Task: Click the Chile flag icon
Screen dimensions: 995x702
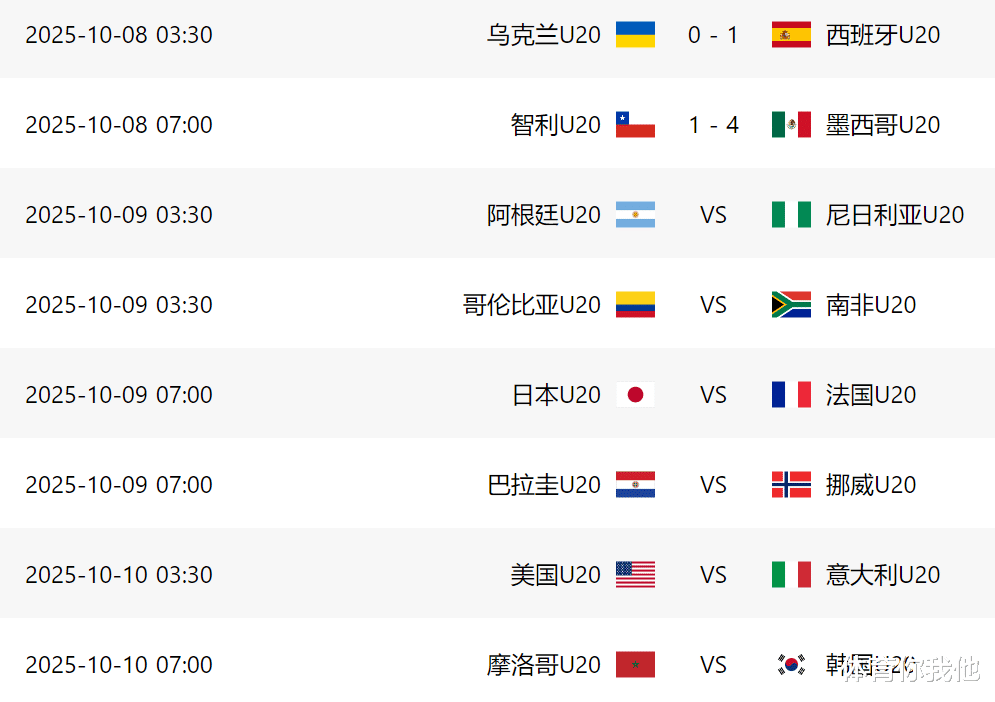Action: click(635, 125)
